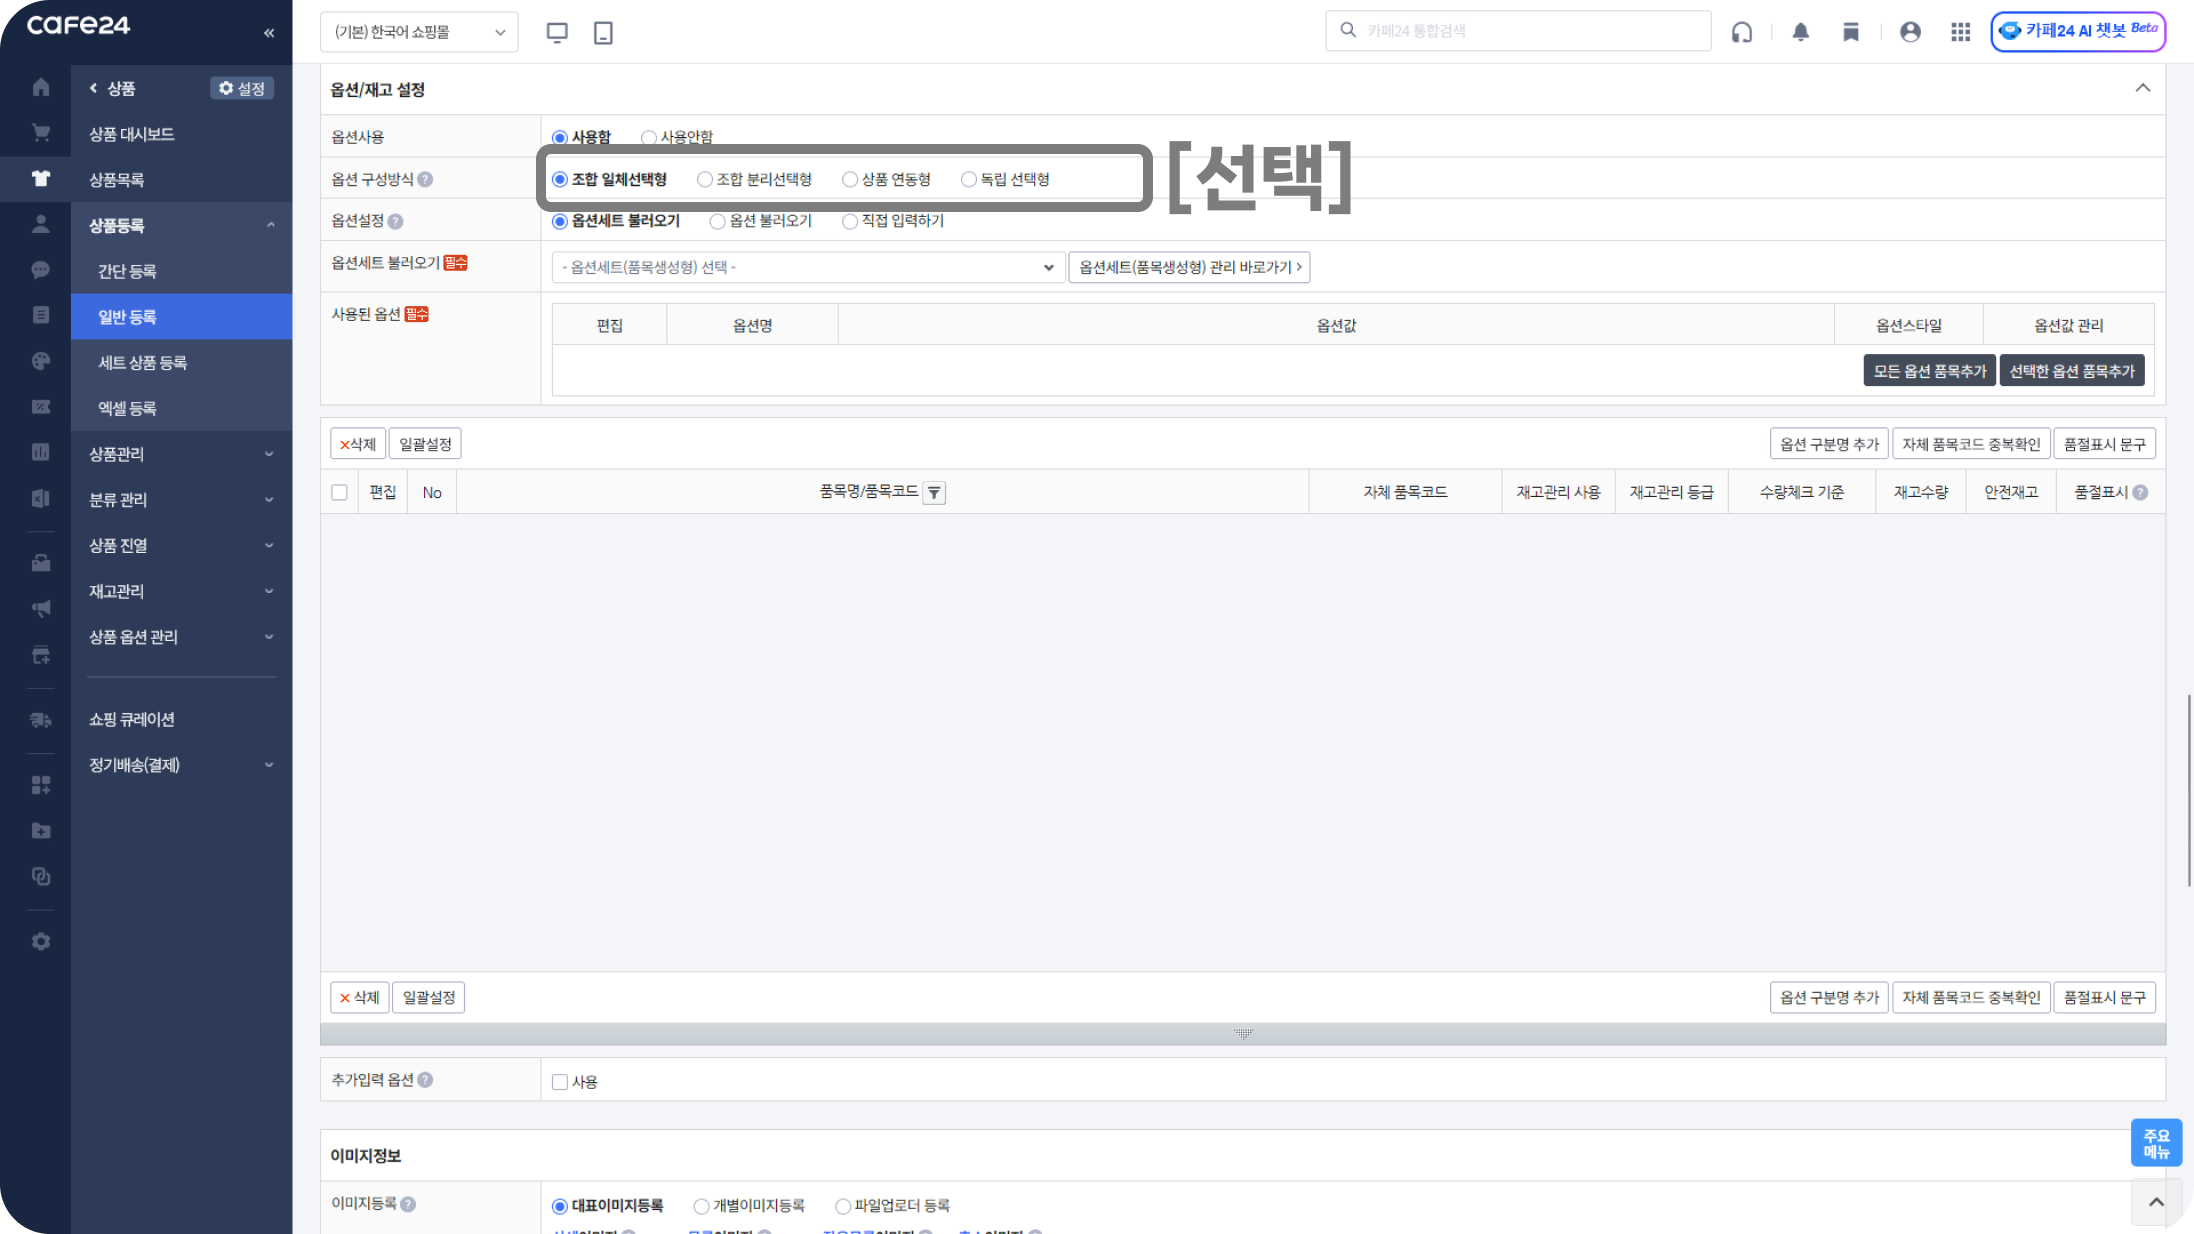This screenshot has height=1234, width=2194.
Task: Click 모든 옵션 품목추가 button
Action: click(x=1929, y=371)
